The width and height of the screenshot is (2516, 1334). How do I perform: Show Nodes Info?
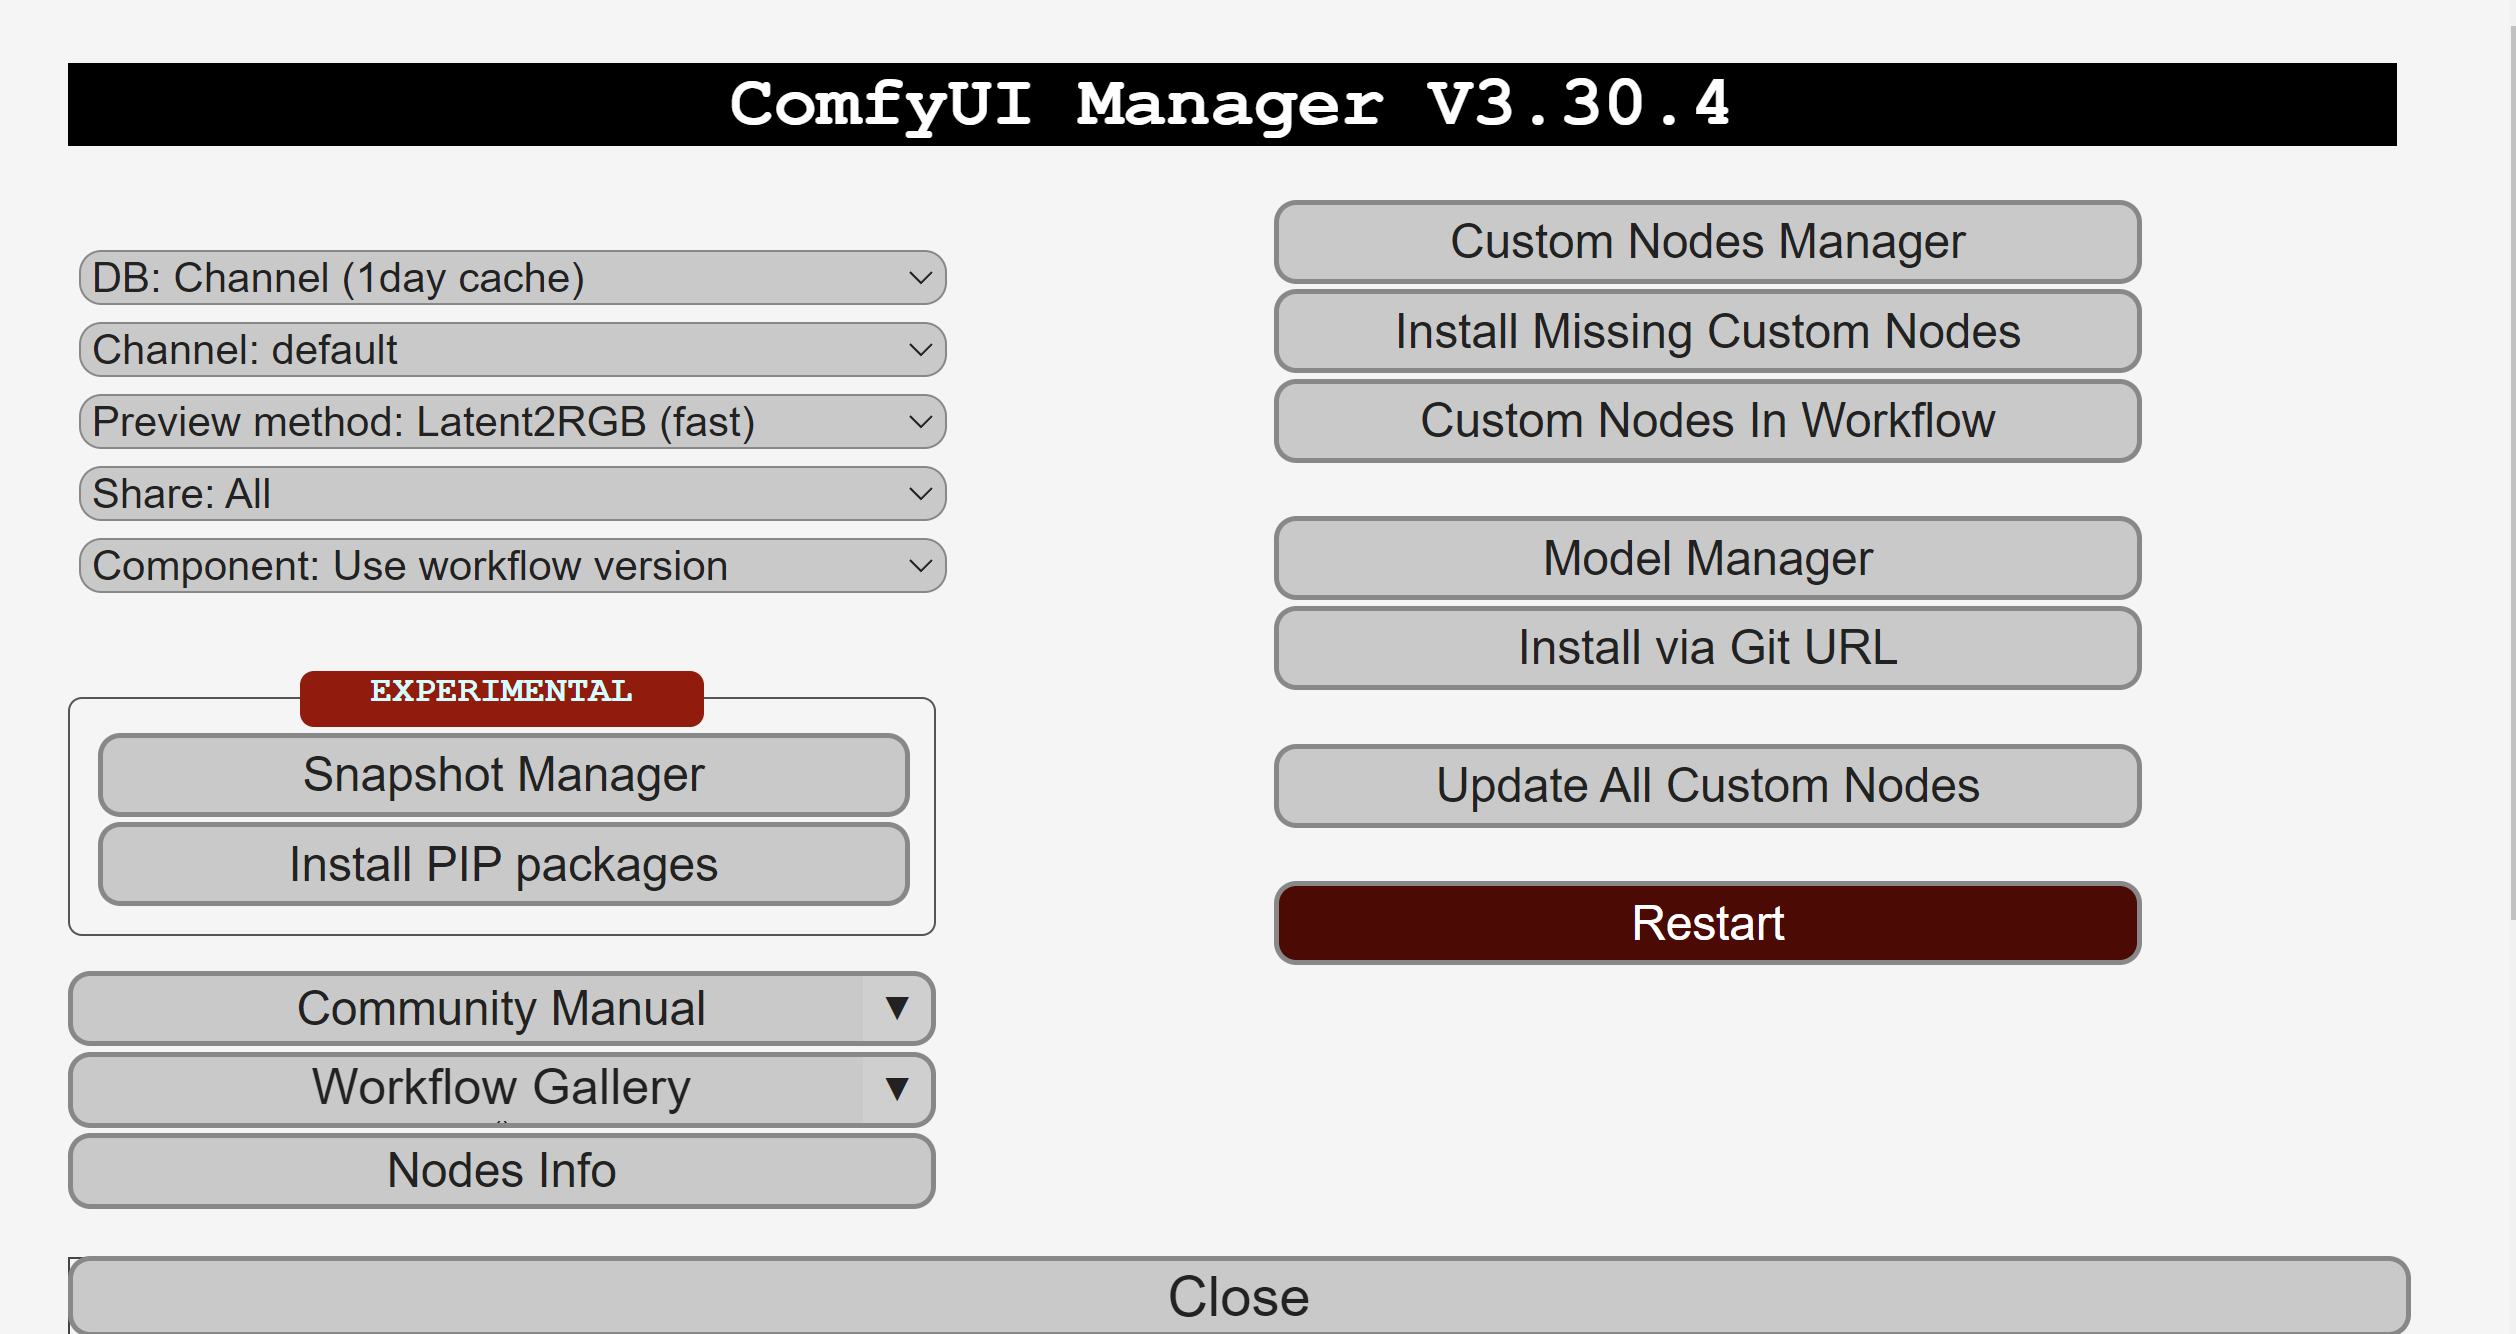coord(501,1171)
